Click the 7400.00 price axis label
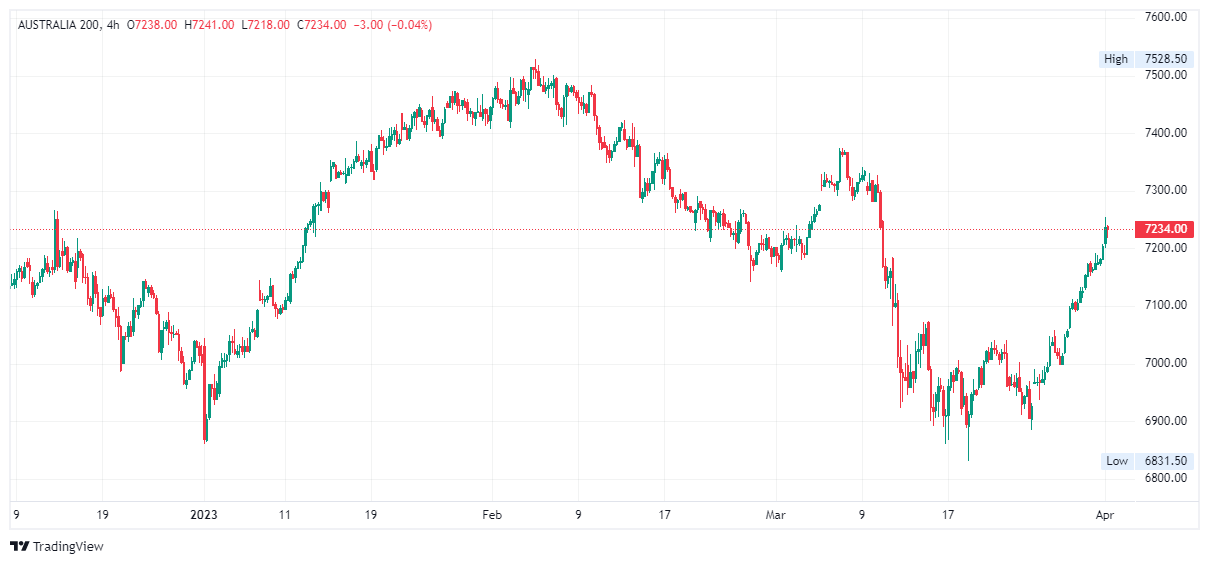 pyautogui.click(x=1165, y=133)
